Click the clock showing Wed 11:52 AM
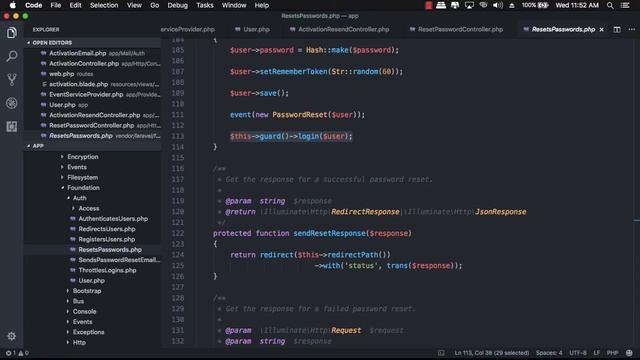The width and height of the screenshot is (640, 360). [x=577, y=5]
